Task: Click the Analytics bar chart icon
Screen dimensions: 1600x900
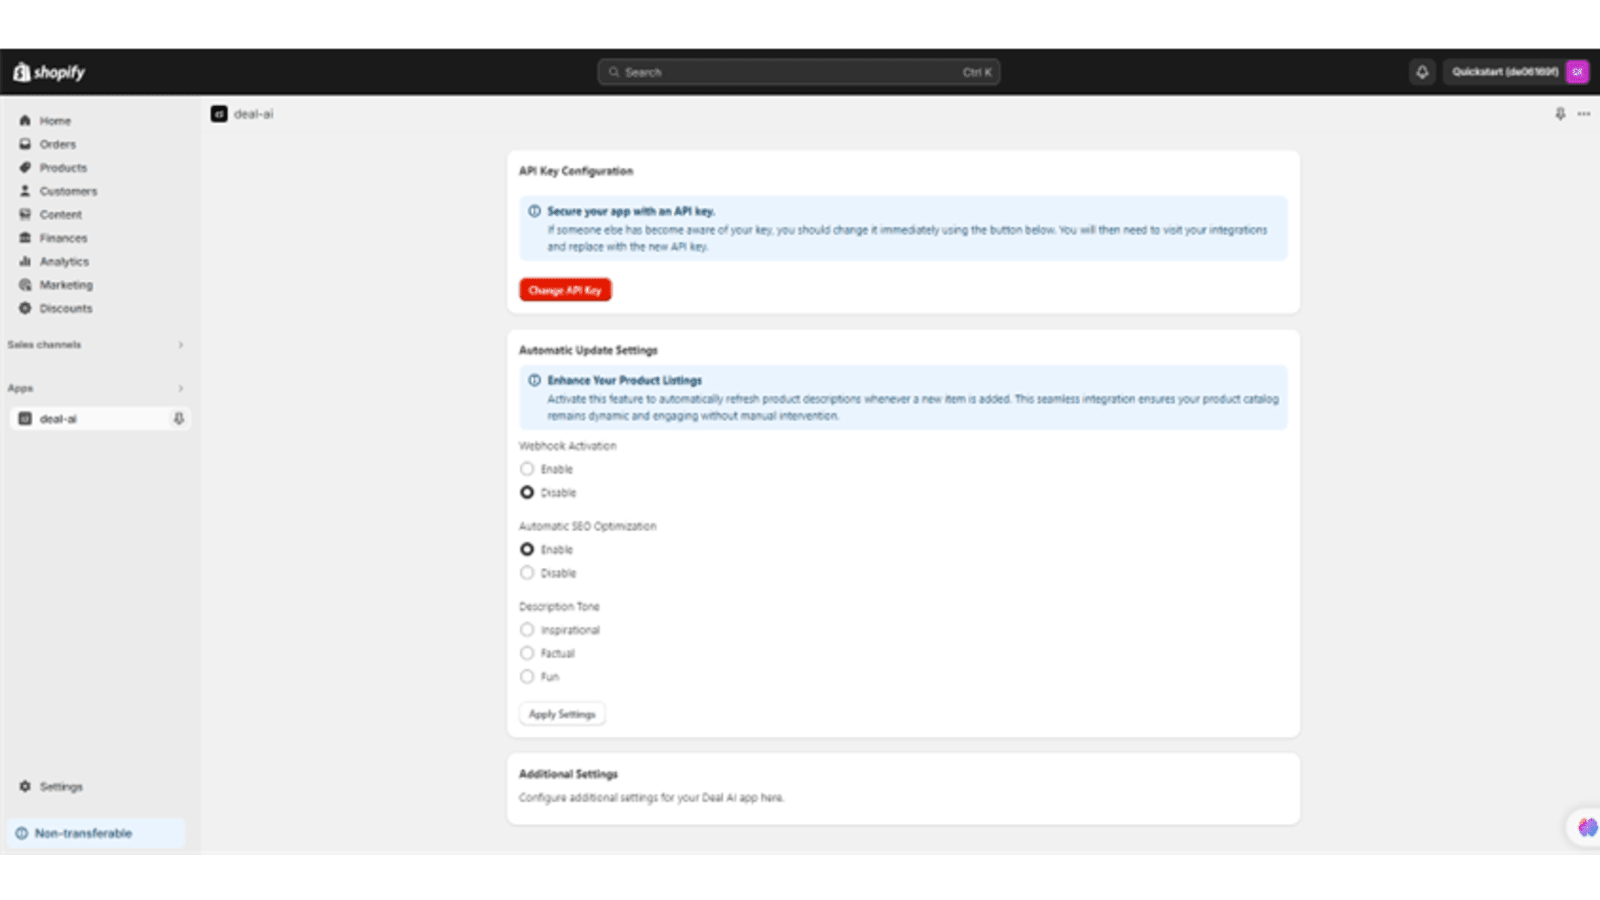Action: (x=25, y=261)
